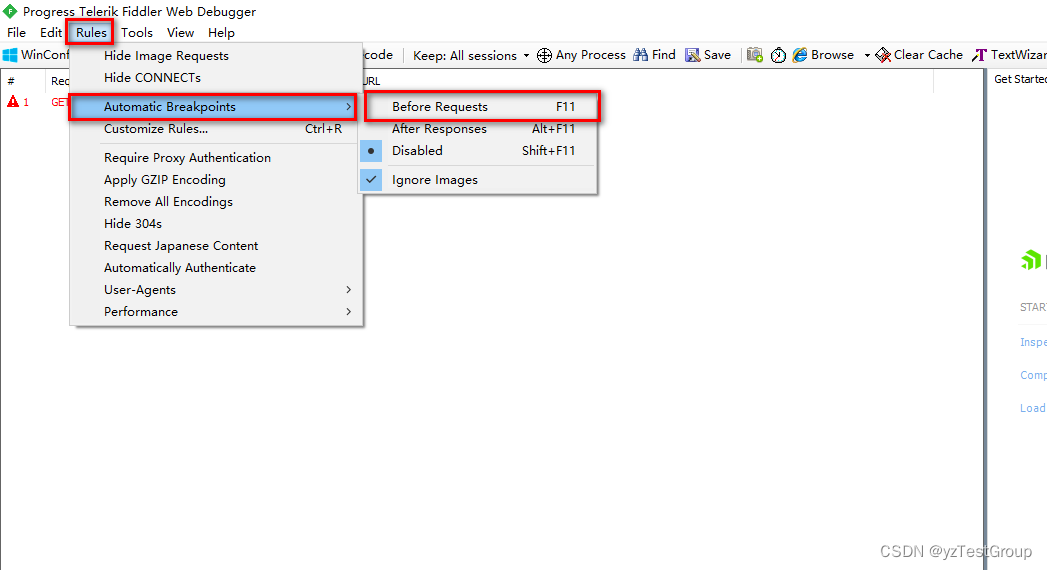
Task: Click the Any Process crosshair icon
Action: [544, 55]
